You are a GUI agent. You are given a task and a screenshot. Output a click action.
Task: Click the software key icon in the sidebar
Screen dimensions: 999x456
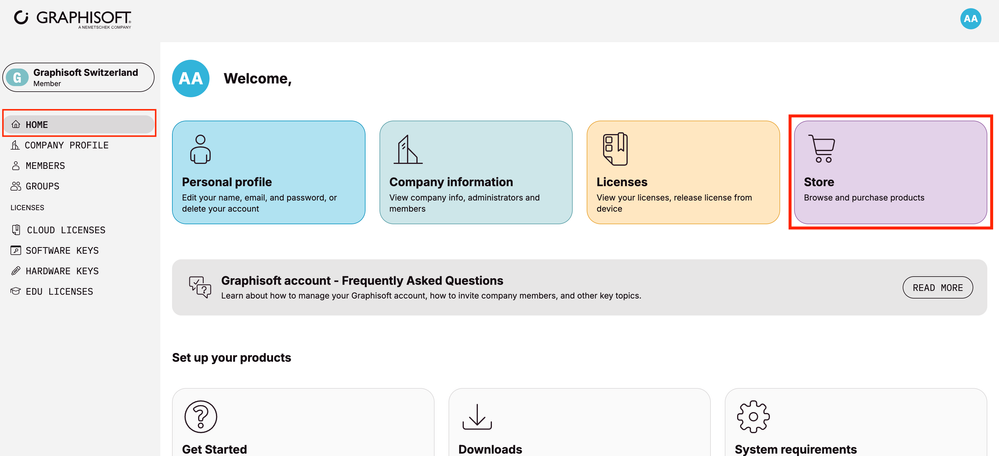(x=16, y=250)
